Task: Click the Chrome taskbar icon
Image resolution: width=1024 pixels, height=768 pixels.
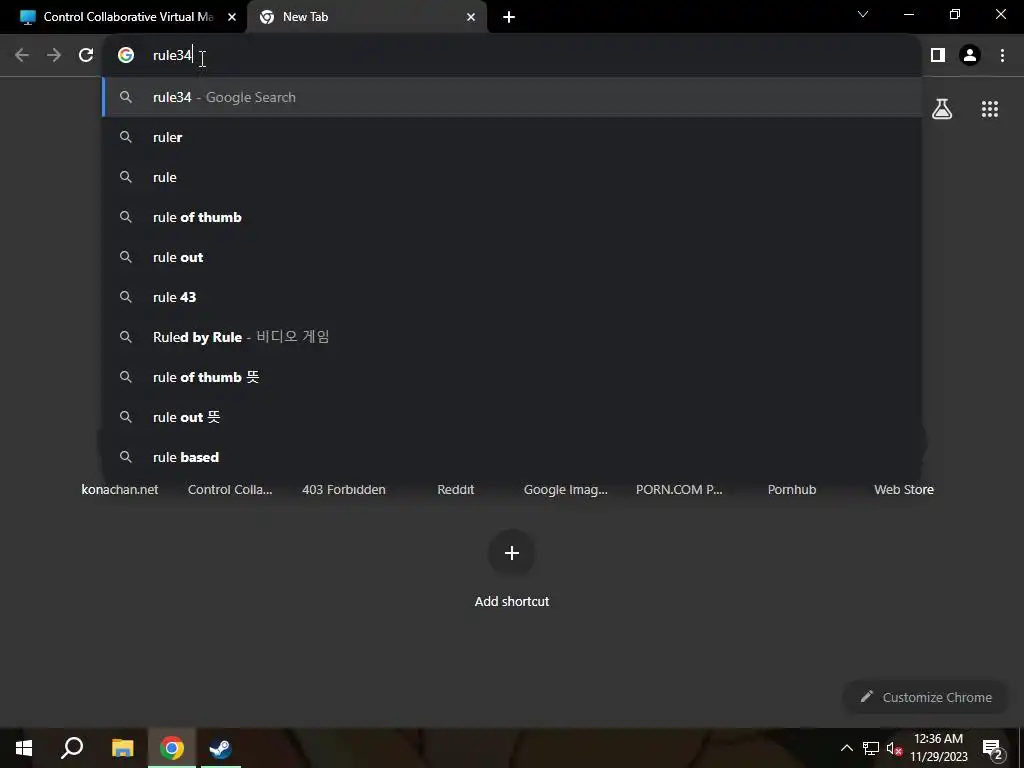Action: pos(172,748)
